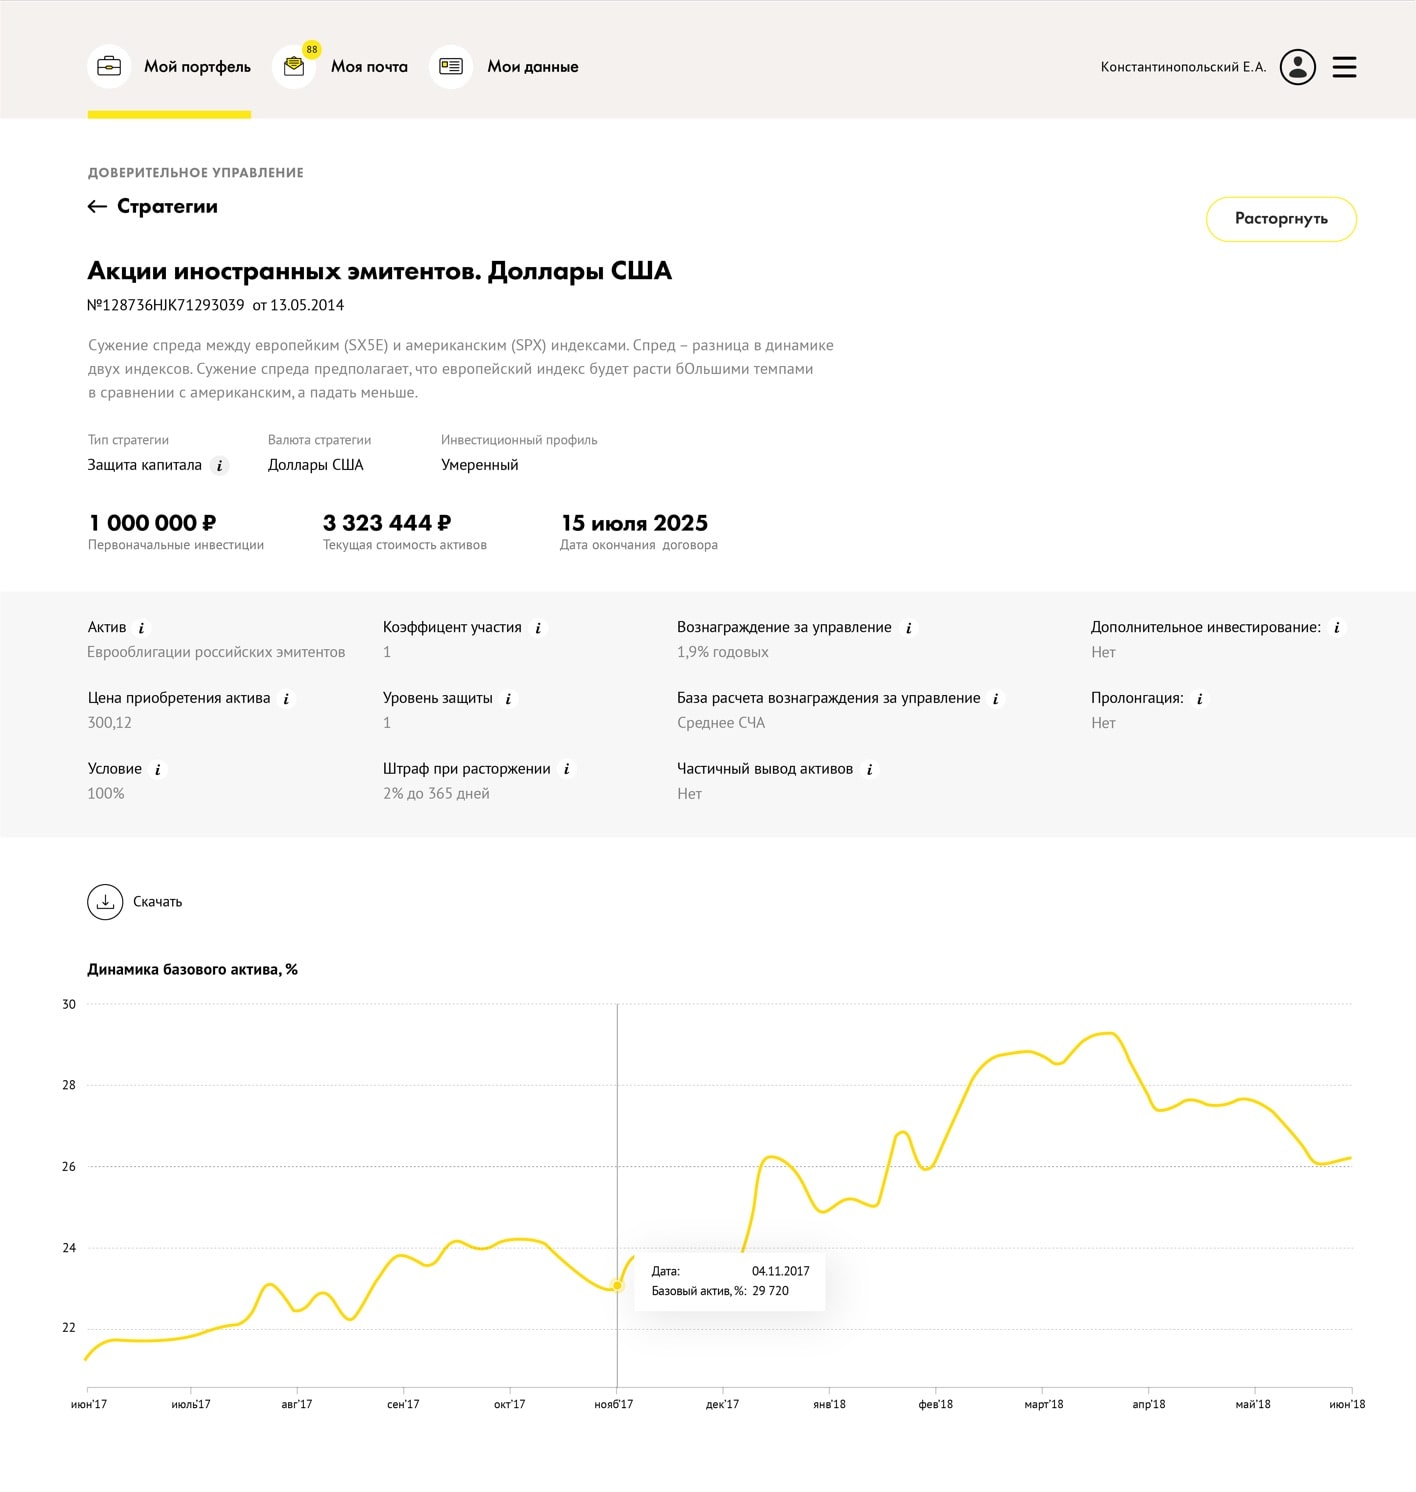This screenshot has width=1416, height=1492.
Task: Click the Еврооблигации российских эмитентов value
Action: [x=216, y=652]
